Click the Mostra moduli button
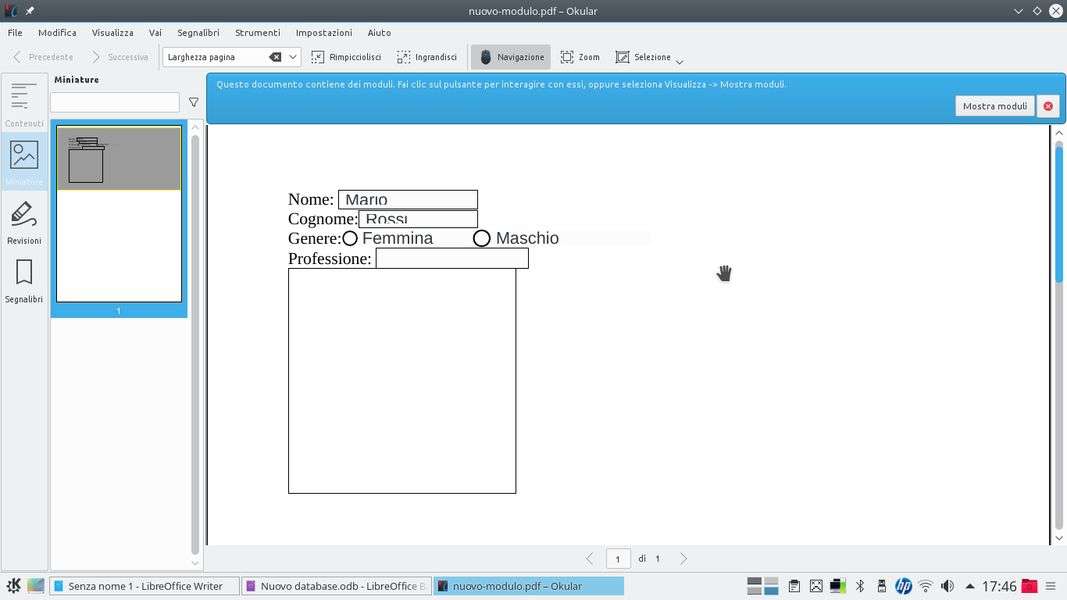The height and width of the screenshot is (600, 1067). pos(994,106)
